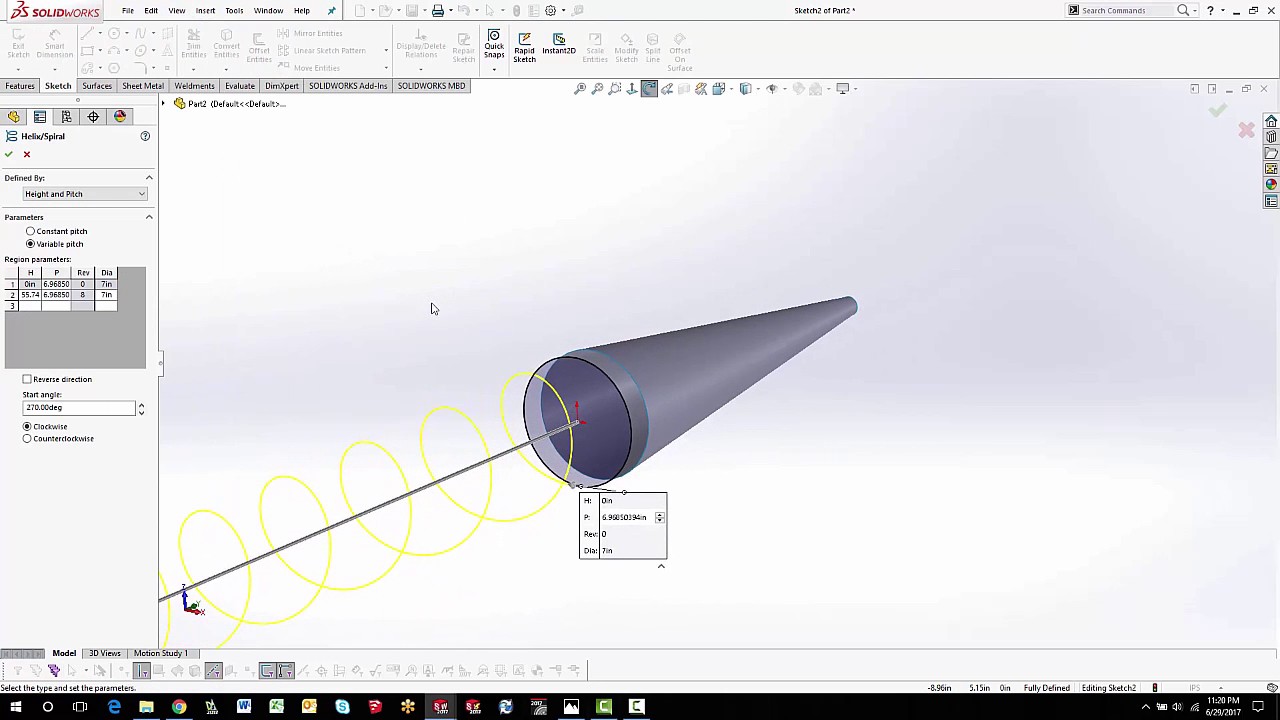This screenshot has width=1280, height=720.
Task: Open the ConfigurationManager tab icon
Action: (66, 117)
